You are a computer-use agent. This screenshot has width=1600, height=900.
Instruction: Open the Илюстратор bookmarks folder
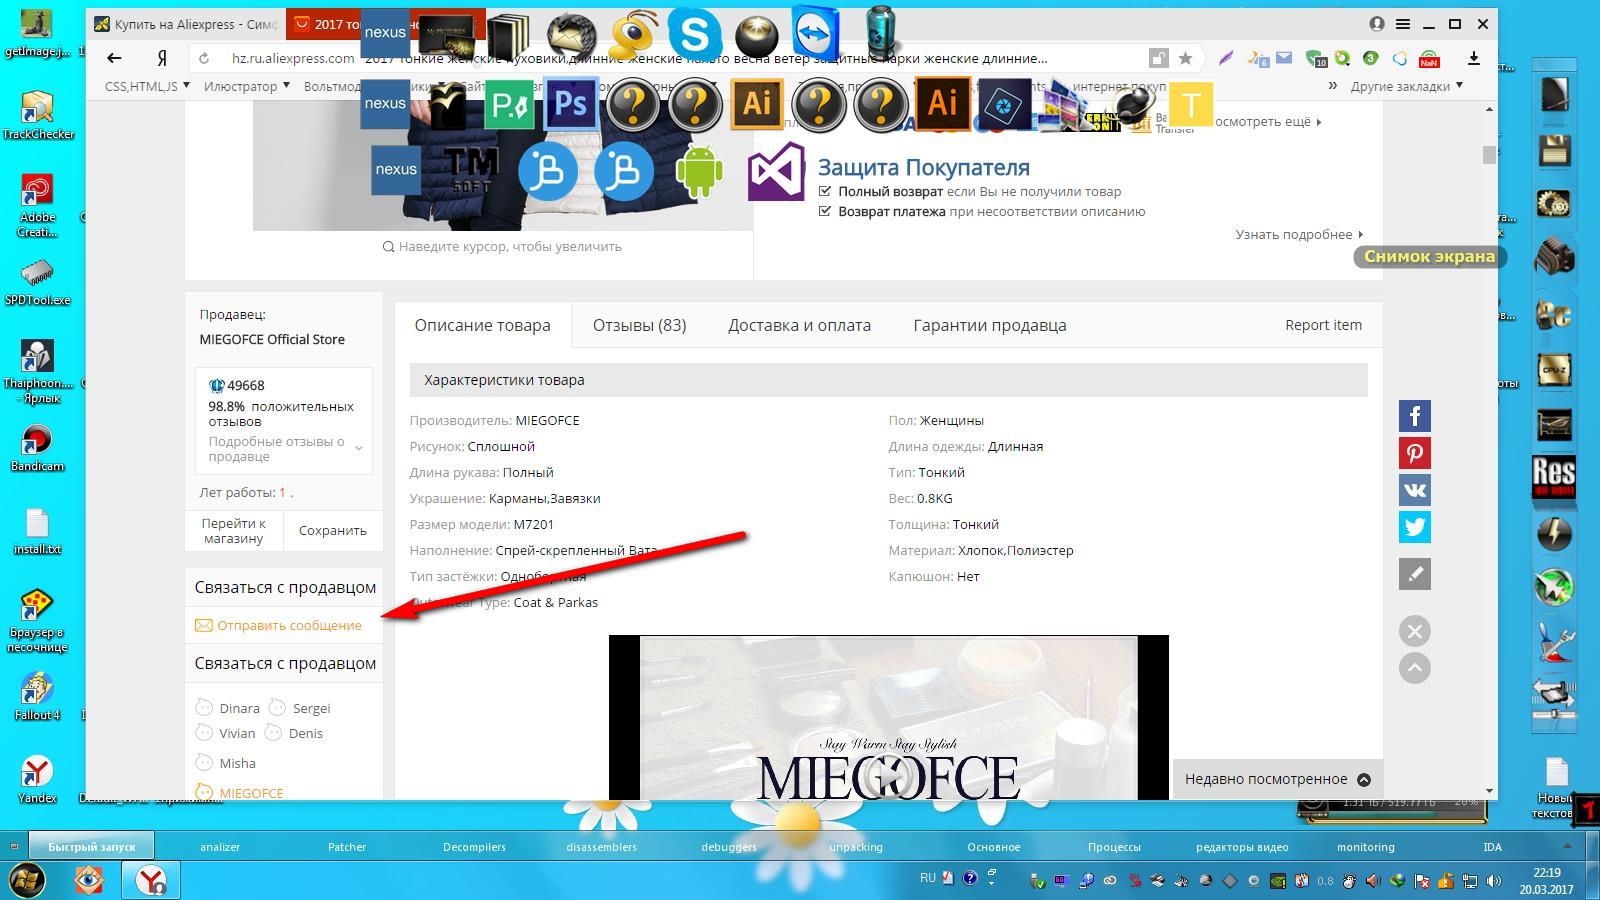pyautogui.click(x=246, y=86)
